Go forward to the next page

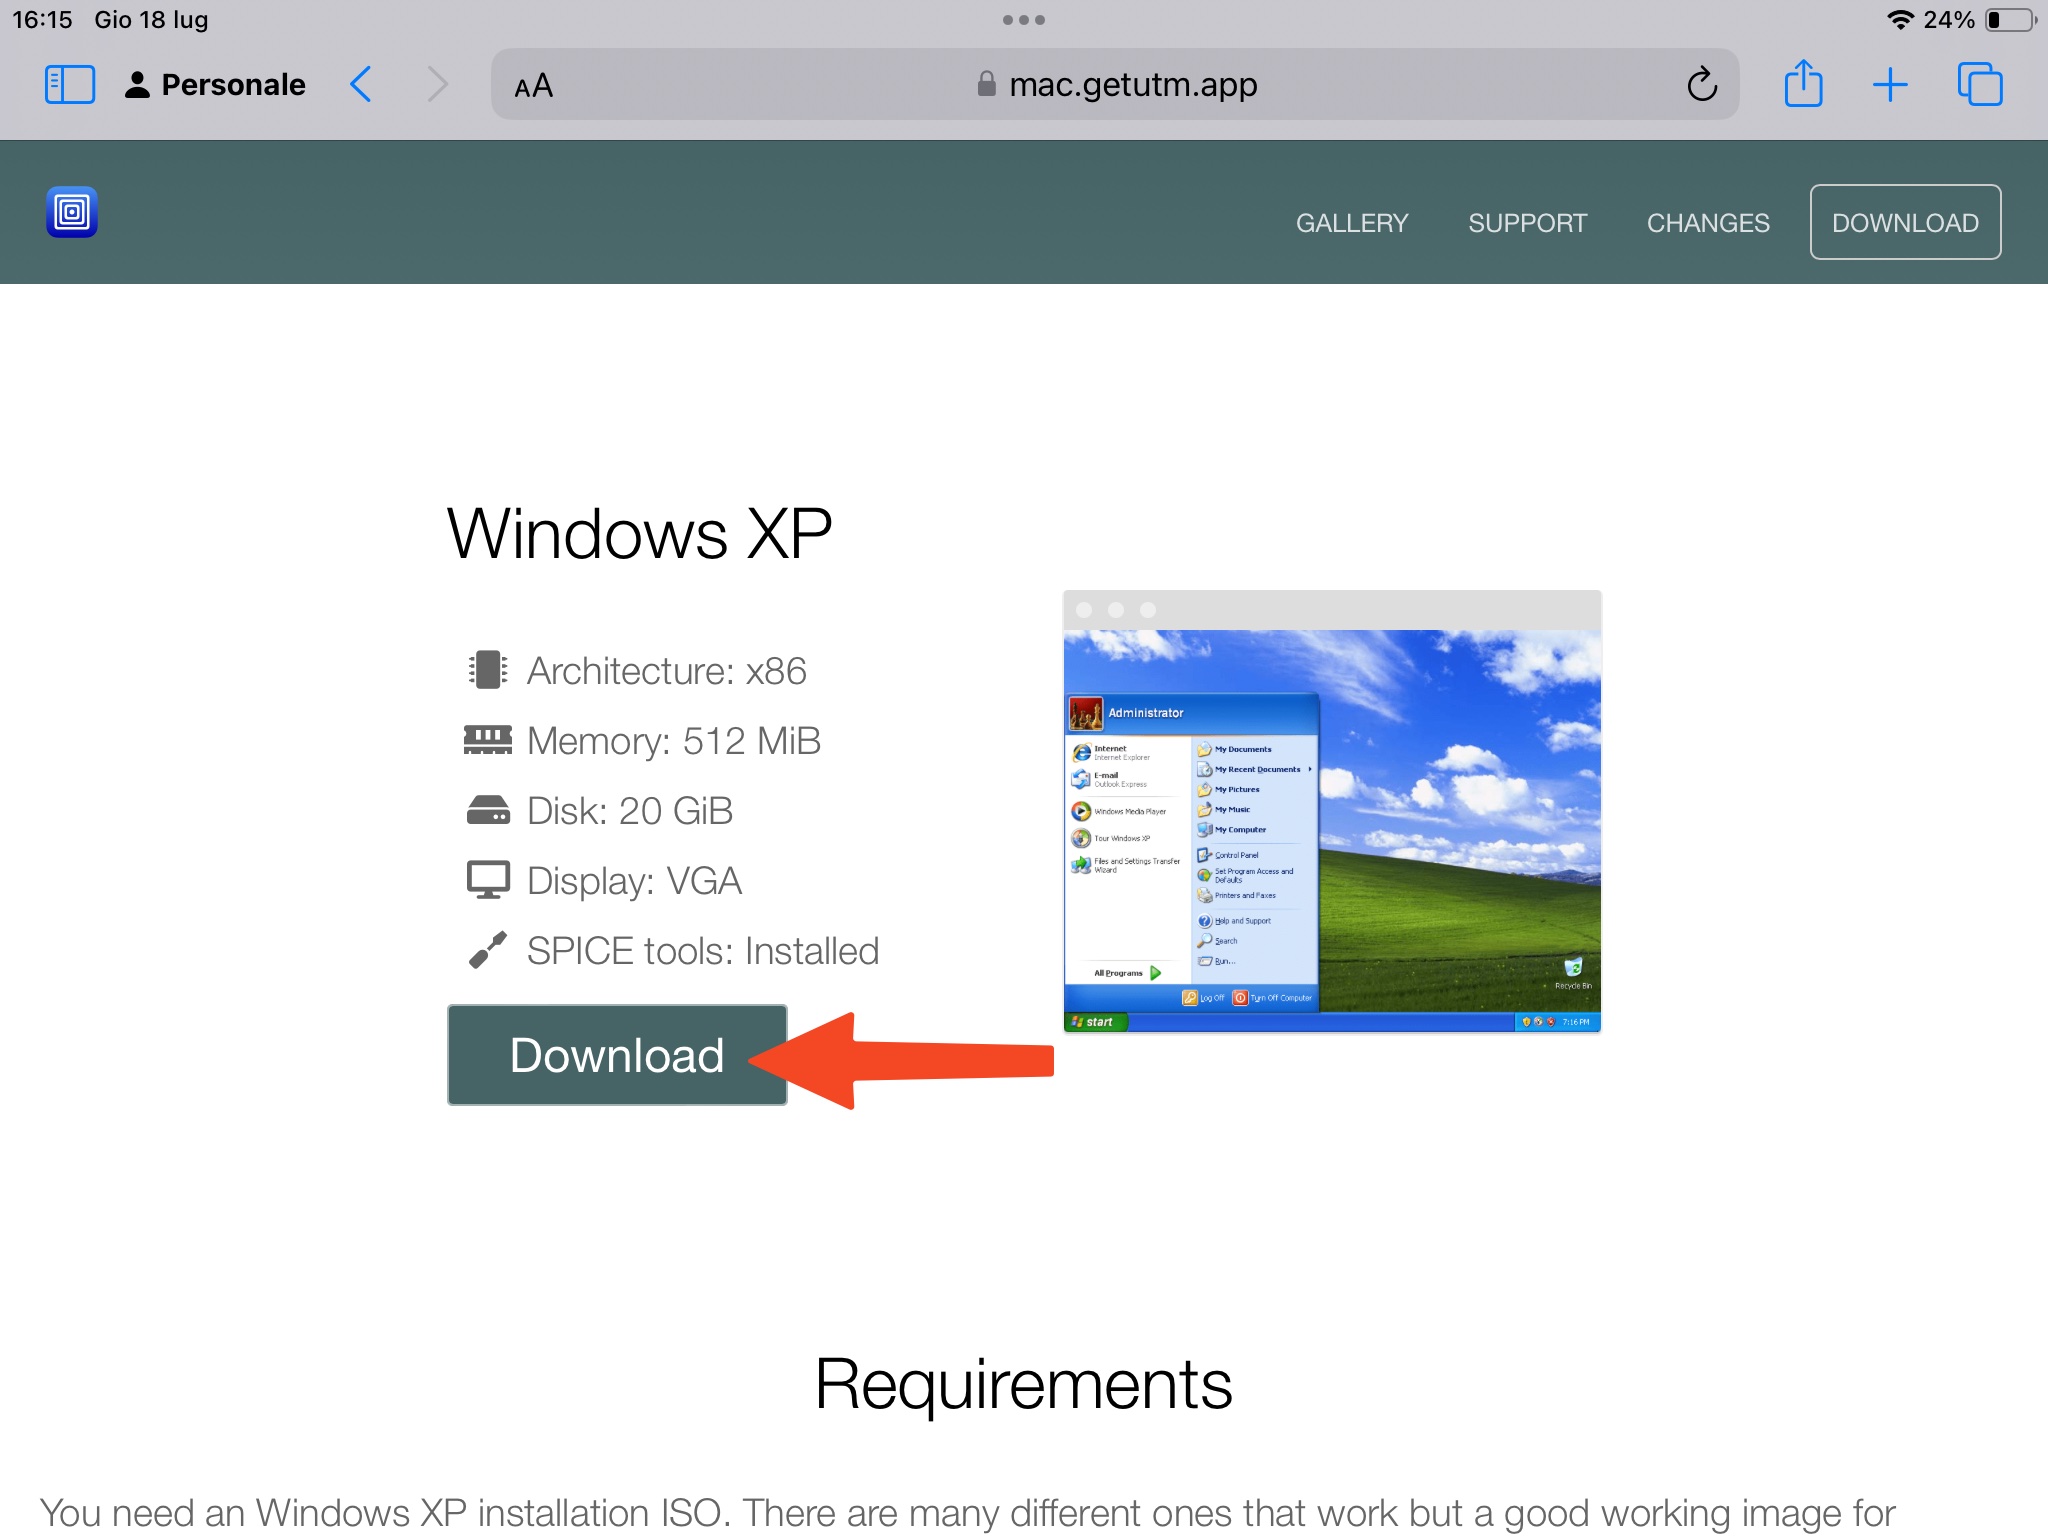(437, 85)
